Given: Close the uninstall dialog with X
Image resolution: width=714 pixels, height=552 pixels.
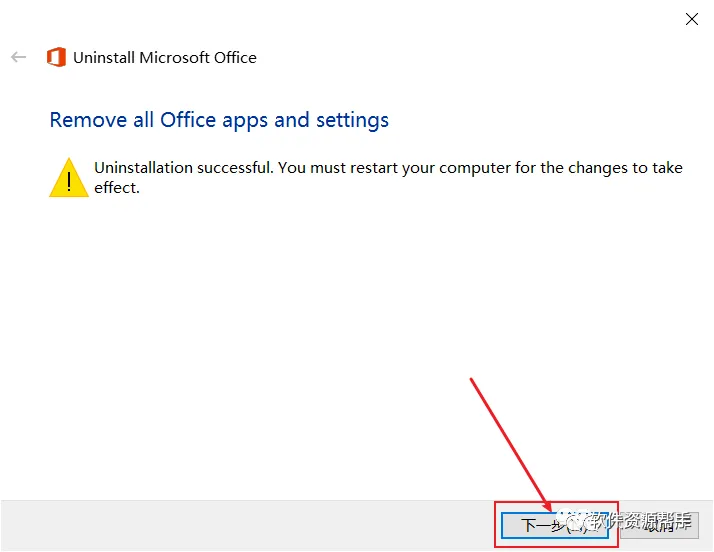Looking at the screenshot, I should tap(691, 19).
